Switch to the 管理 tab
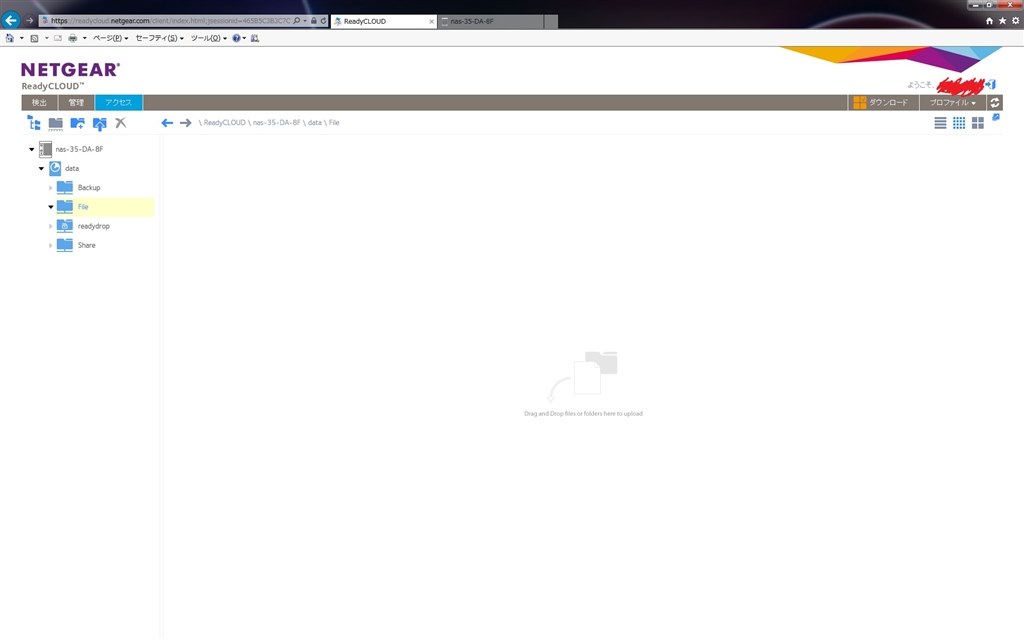 (76, 103)
